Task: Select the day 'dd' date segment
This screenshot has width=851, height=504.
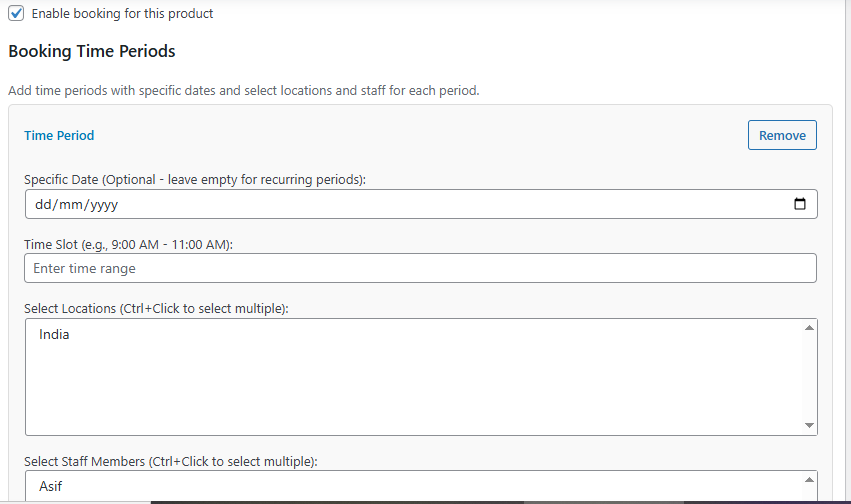Action: click(43, 204)
